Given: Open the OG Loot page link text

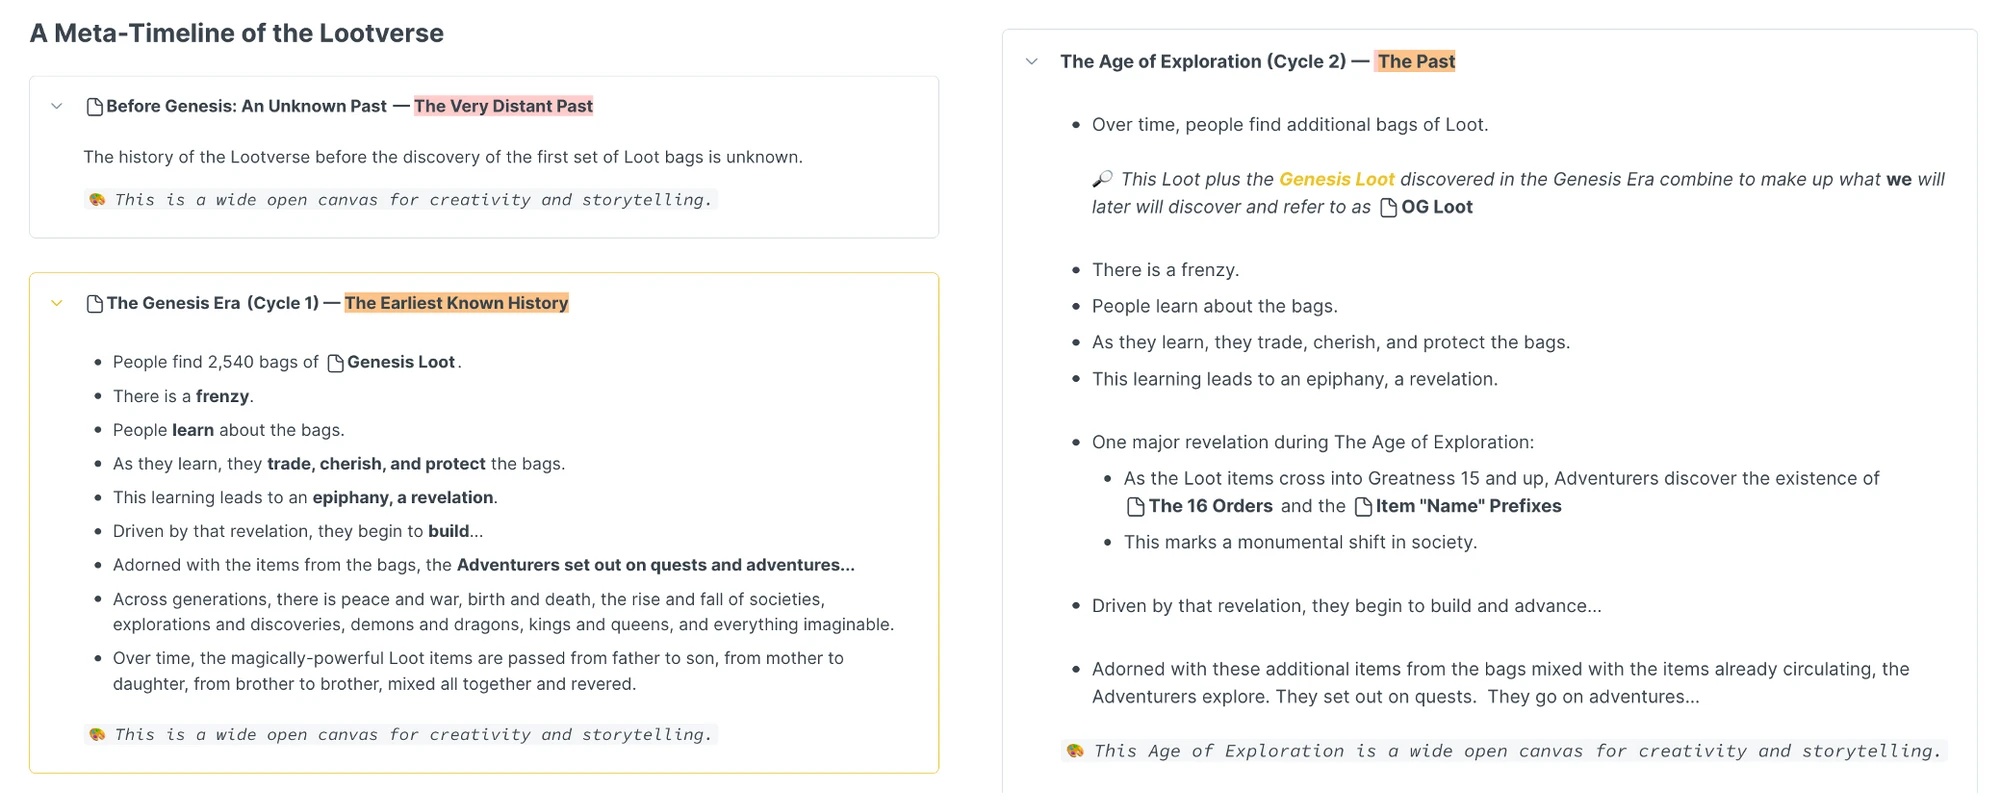Looking at the screenshot, I should coord(1437,208).
